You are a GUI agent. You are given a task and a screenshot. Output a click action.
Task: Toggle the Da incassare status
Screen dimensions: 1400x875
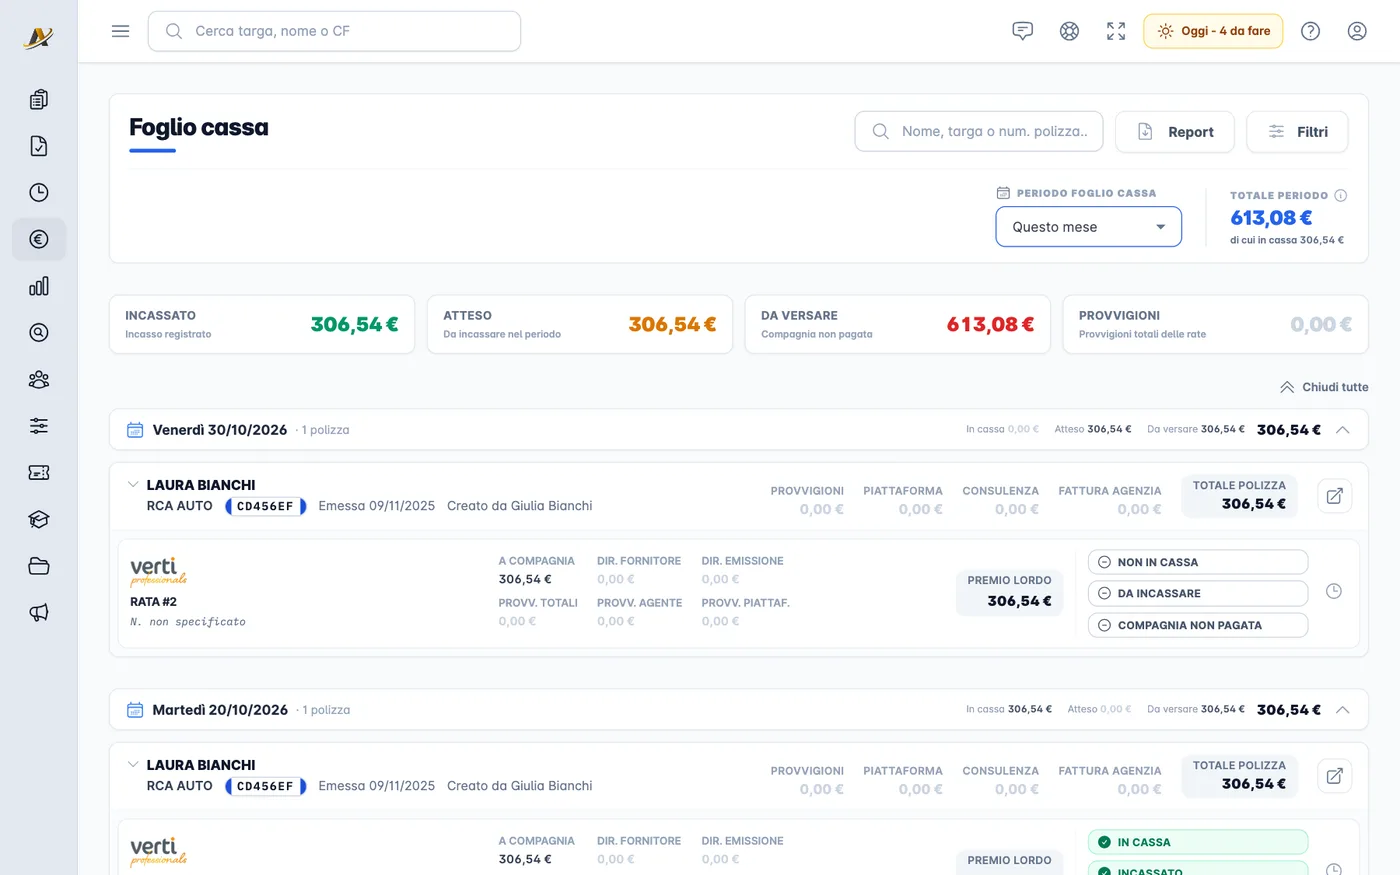point(1198,593)
